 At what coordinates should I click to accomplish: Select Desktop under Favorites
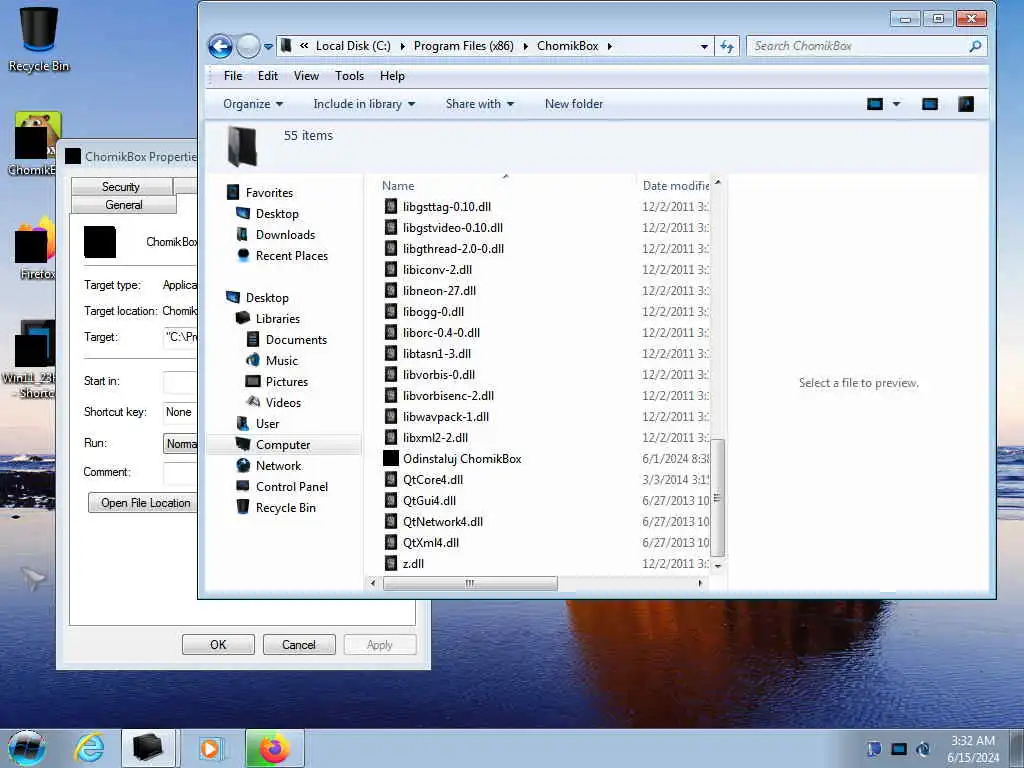coord(277,214)
